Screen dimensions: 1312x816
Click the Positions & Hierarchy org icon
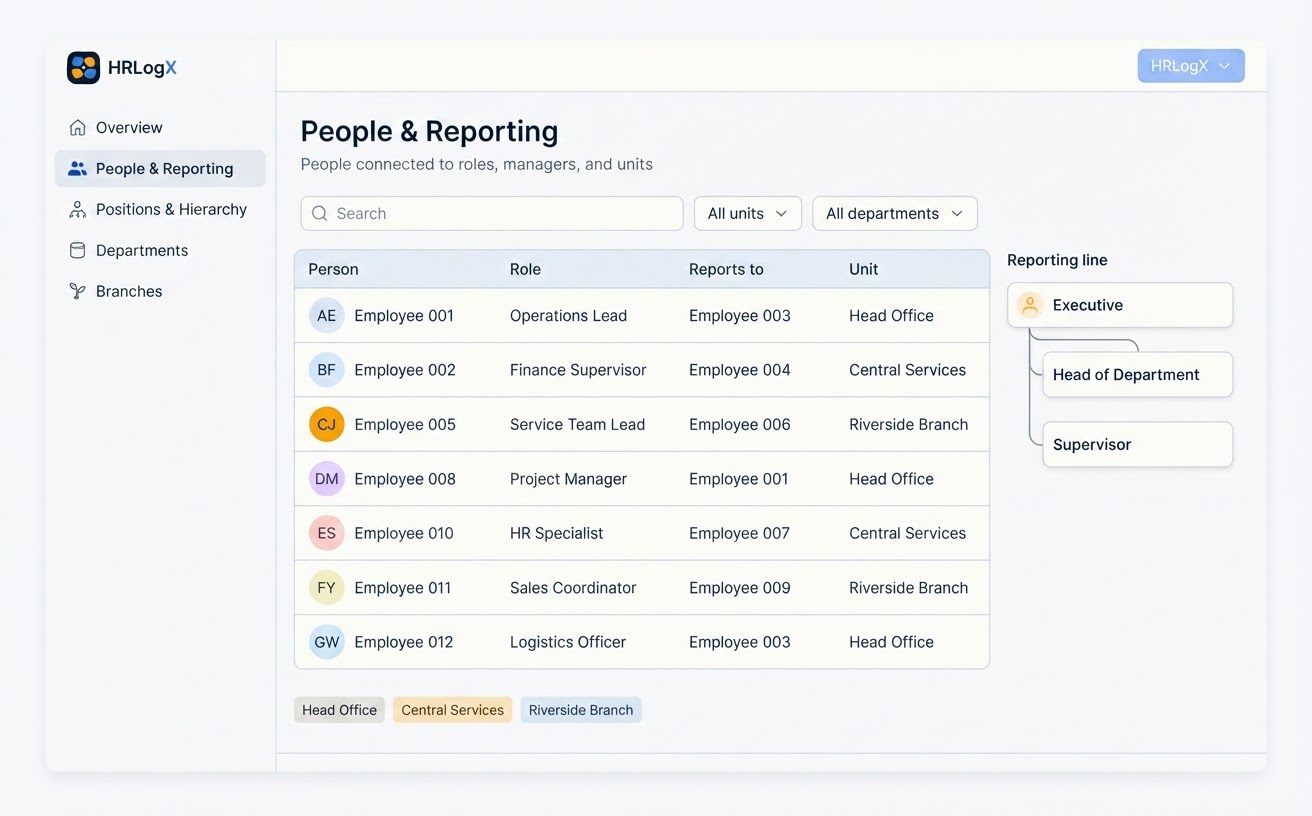tap(77, 210)
